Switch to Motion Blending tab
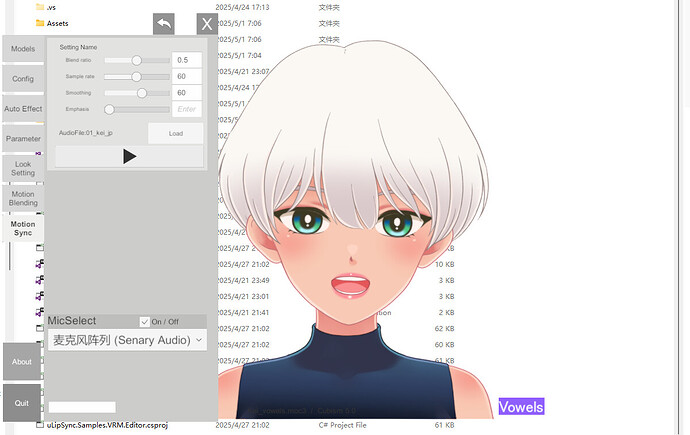 click(x=23, y=198)
